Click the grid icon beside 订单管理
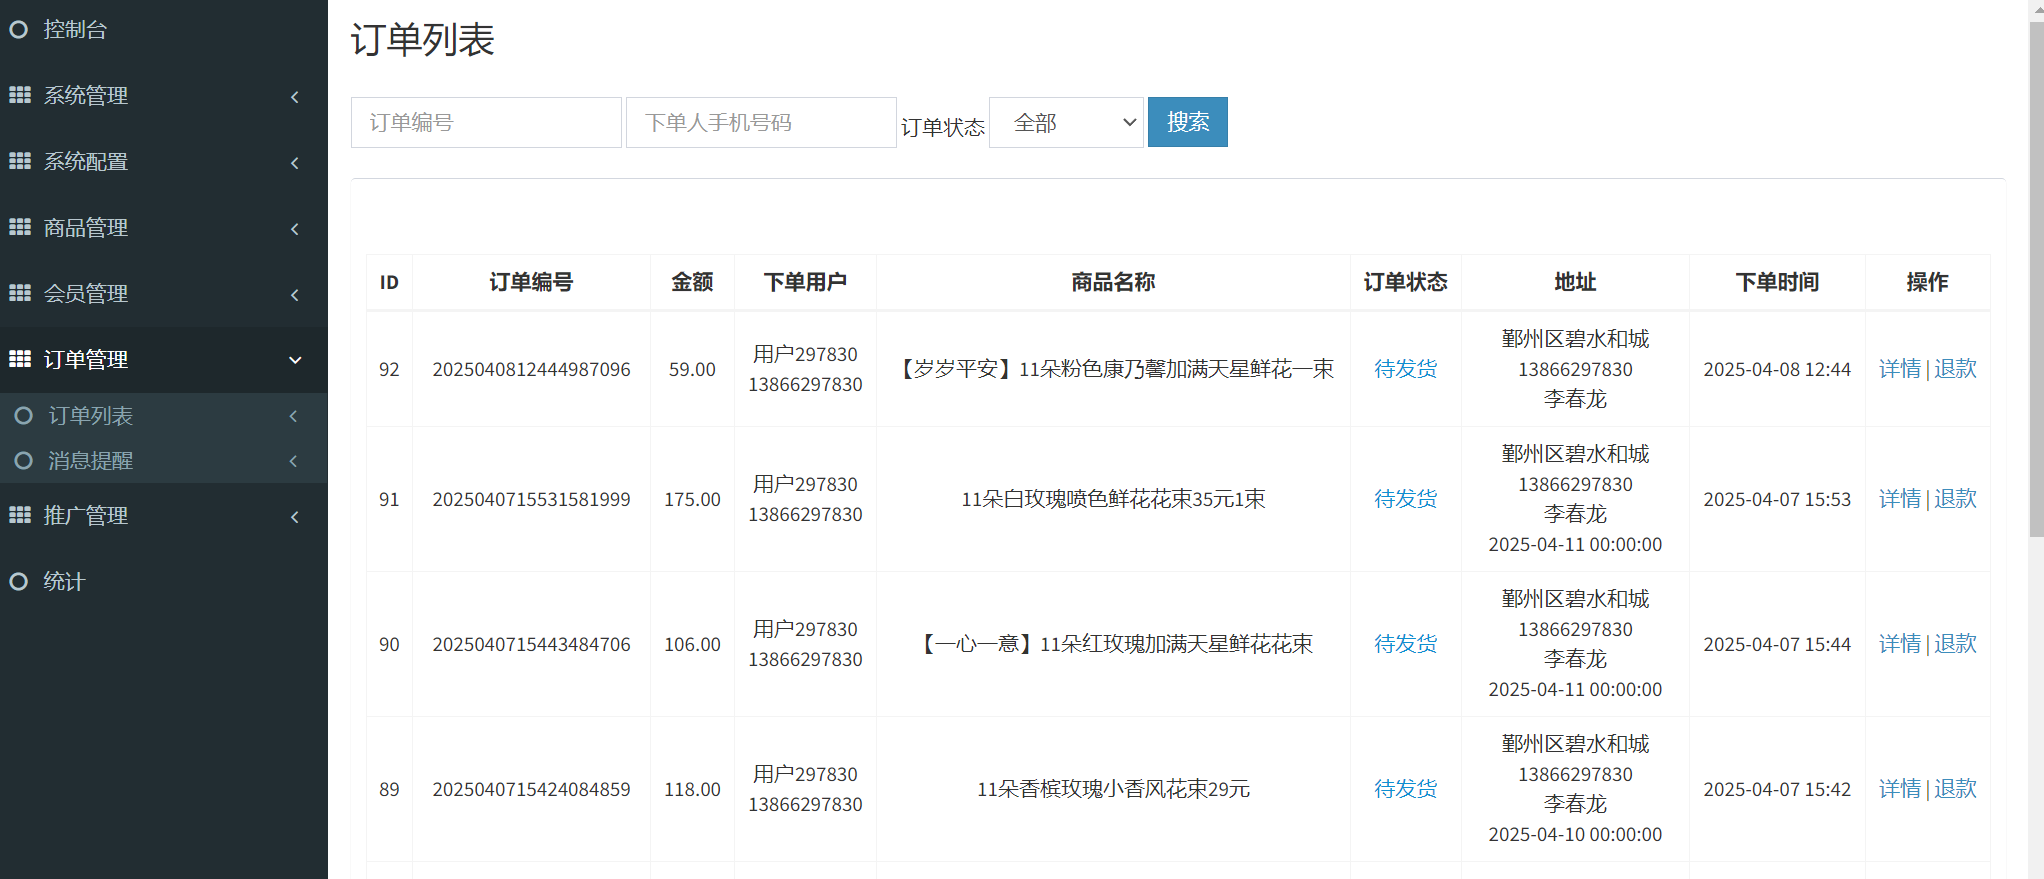The width and height of the screenshot is (2044, 879). [x=20, y=359]
